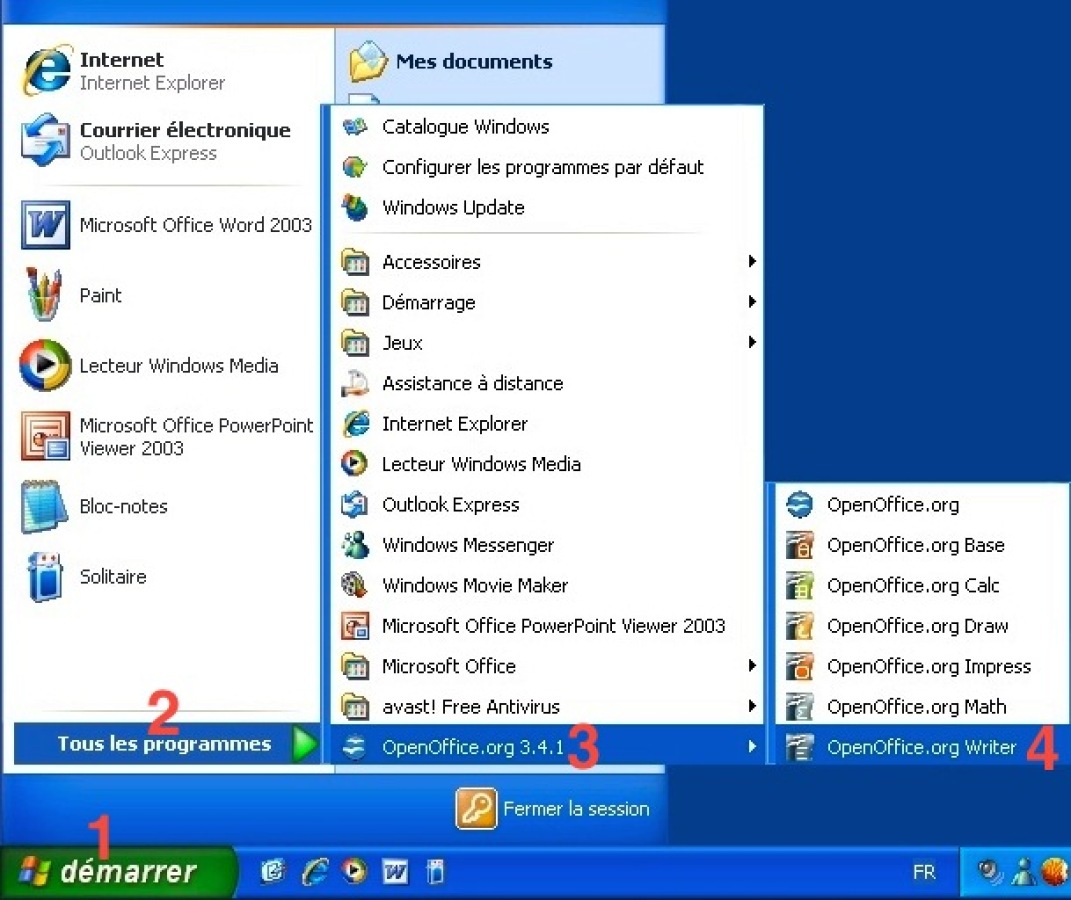
Task: Launch OpenOffice.org Math
Action: point(922,706)
